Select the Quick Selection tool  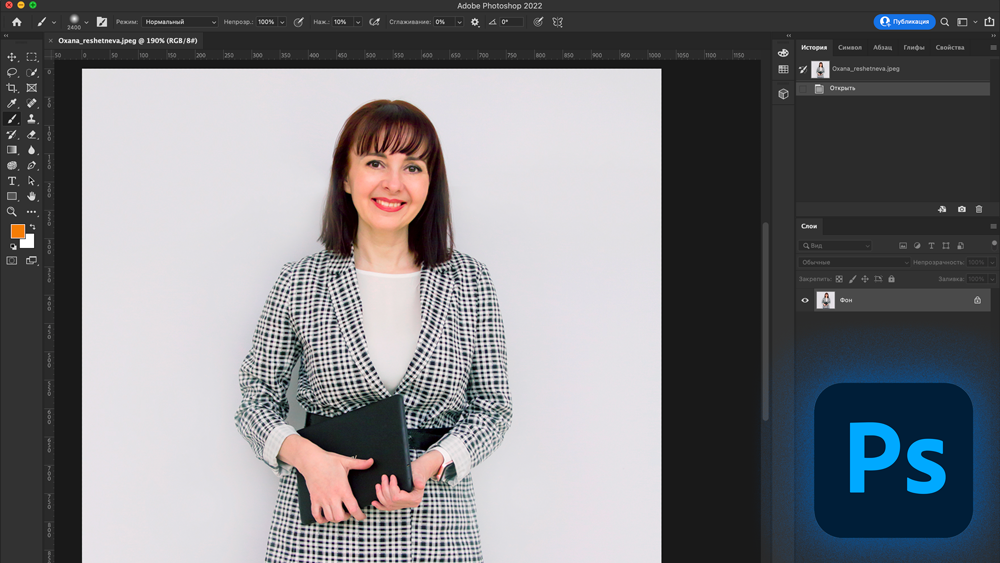coord(31,72)
